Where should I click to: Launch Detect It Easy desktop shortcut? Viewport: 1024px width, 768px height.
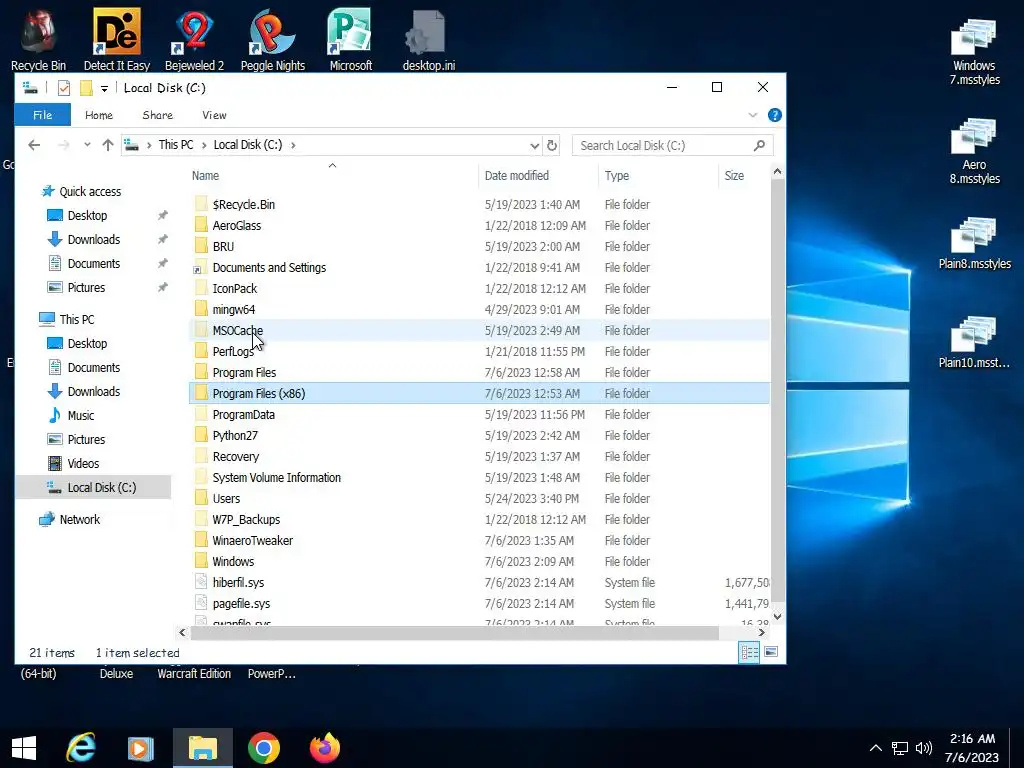pos(116,39)
